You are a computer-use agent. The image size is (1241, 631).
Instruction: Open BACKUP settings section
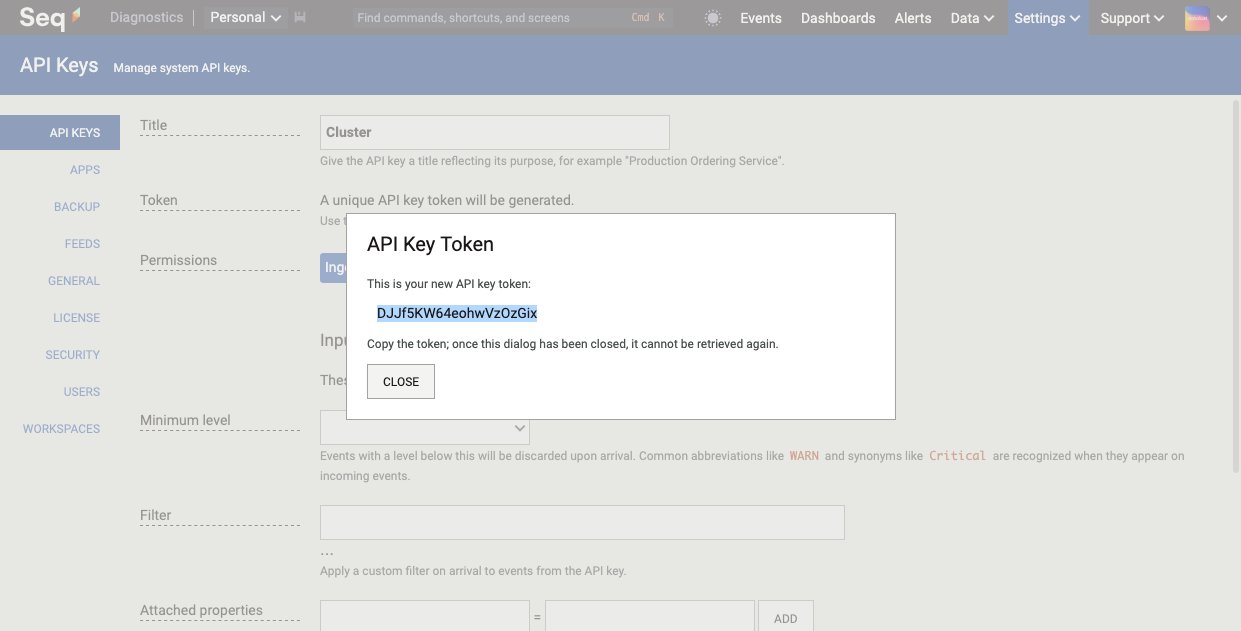point(77,207)
